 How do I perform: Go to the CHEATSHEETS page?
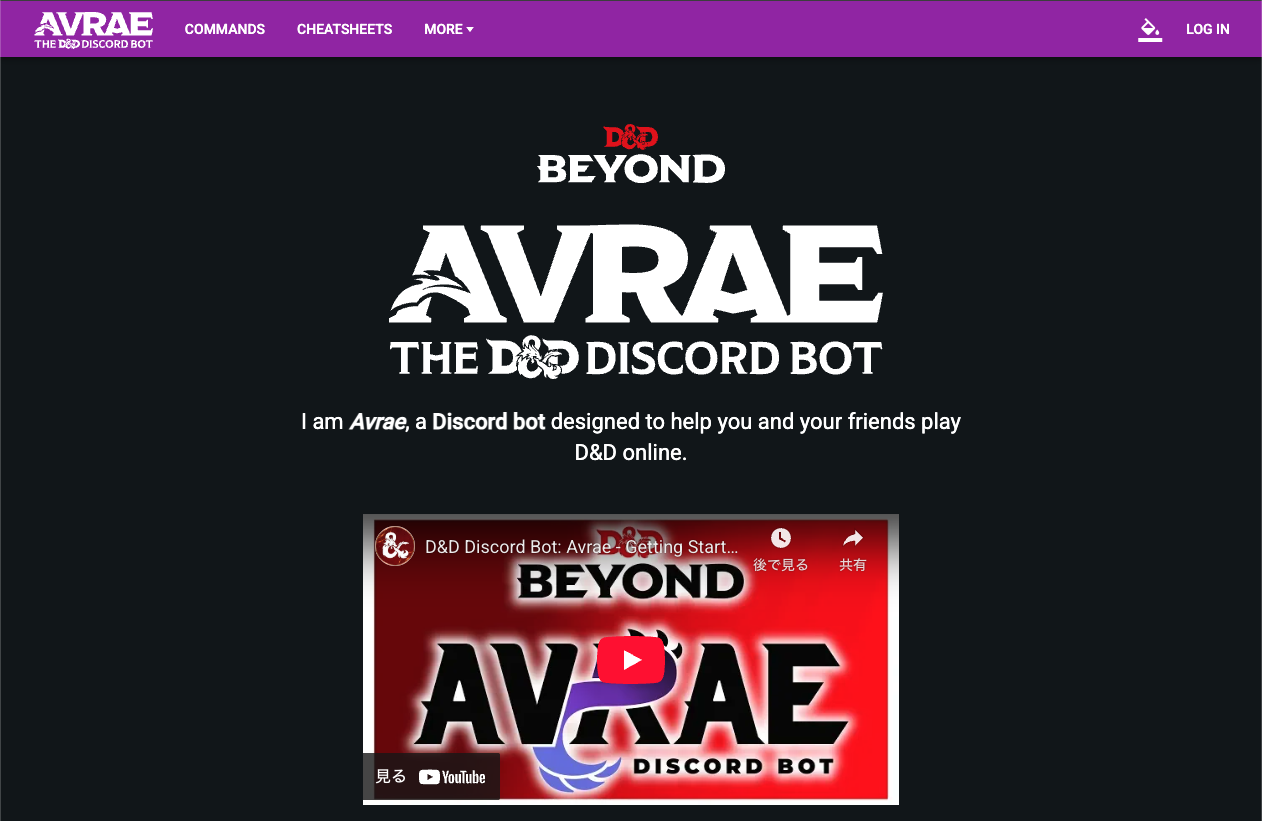click(344, 29)
